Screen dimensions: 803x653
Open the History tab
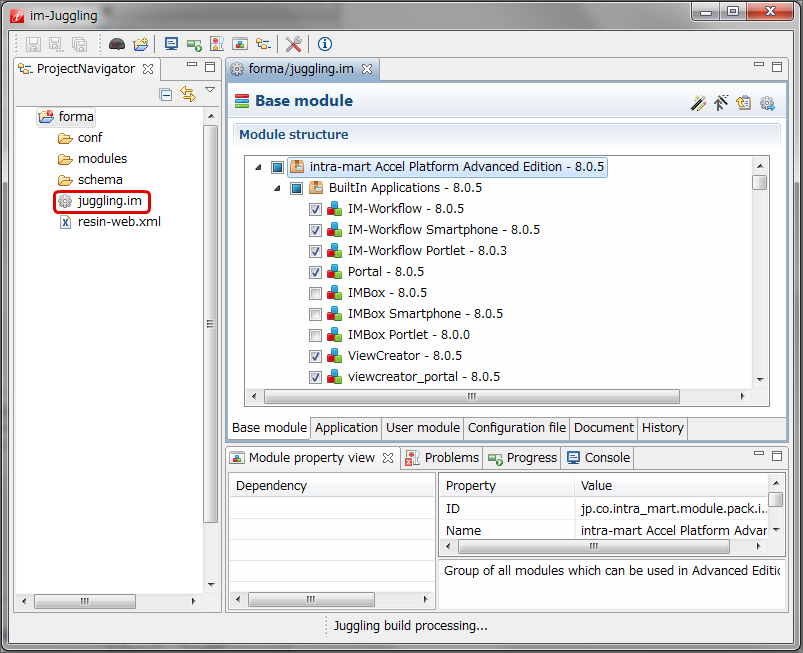pyautogui.click(x=663, y=428)
